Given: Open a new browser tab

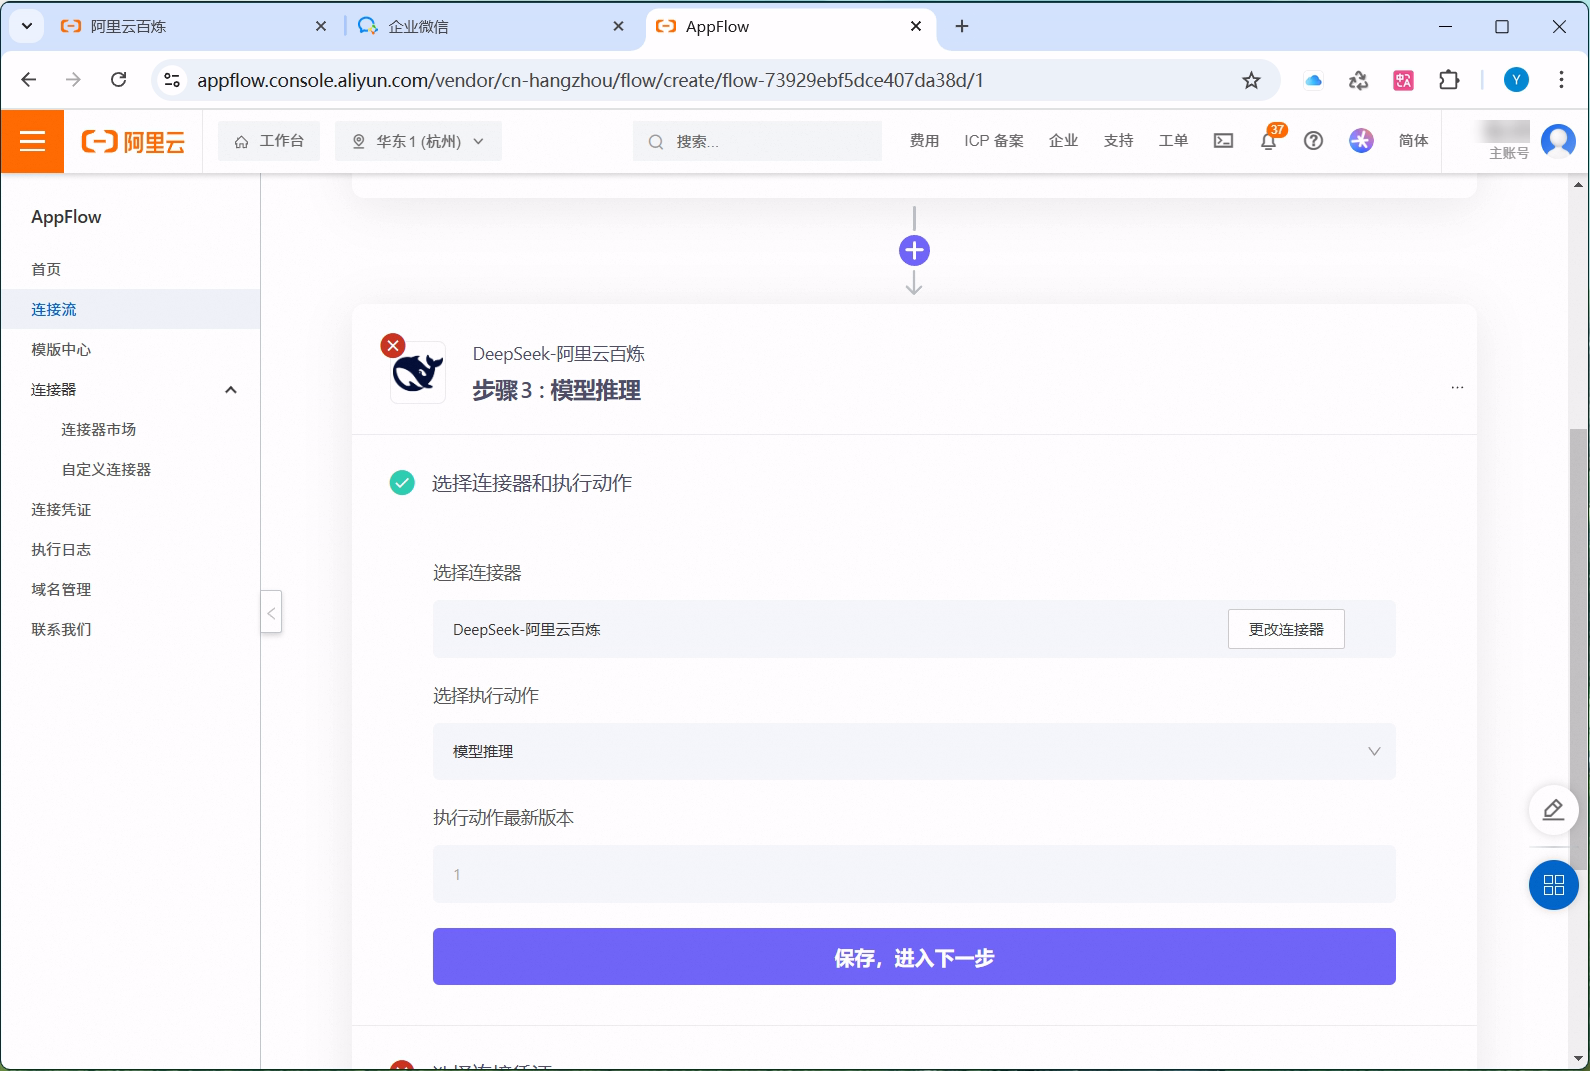Looking at the screenshot, I should pos(962,27).
